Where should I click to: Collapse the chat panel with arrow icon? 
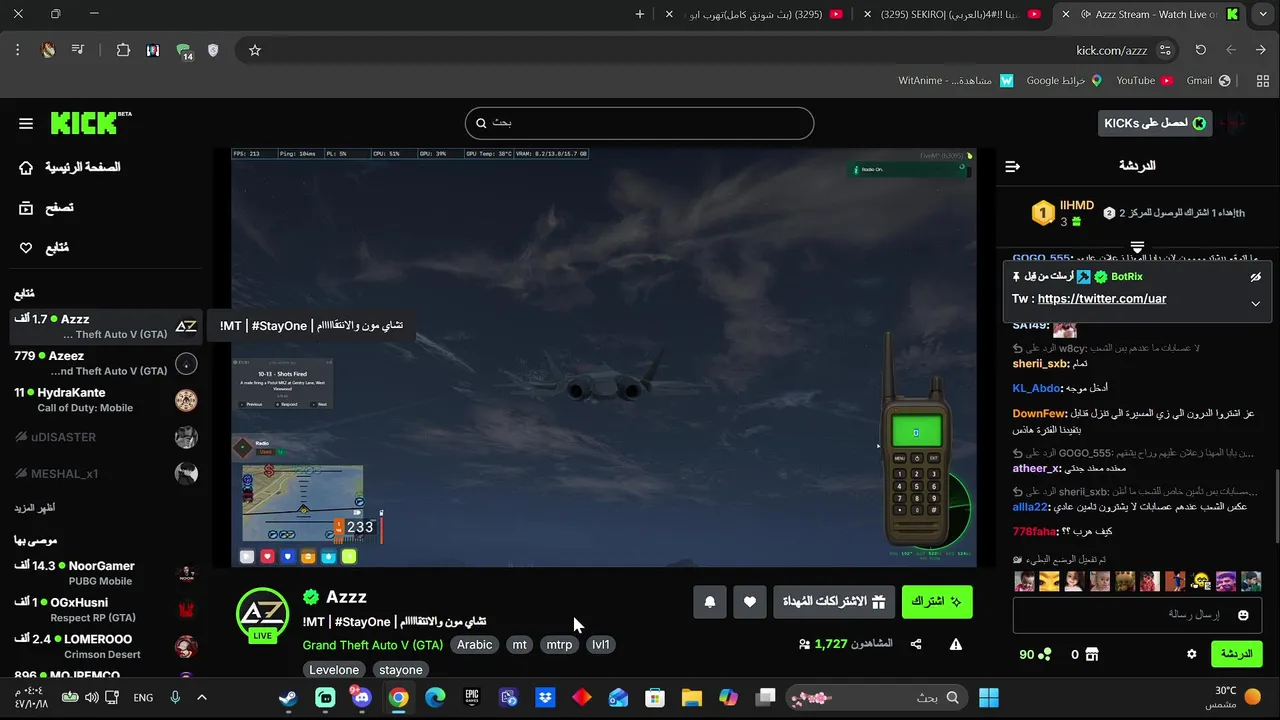click(1013, 166)
